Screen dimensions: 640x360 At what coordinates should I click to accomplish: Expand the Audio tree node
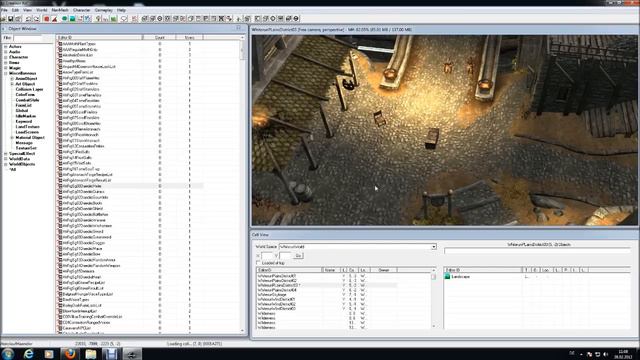[x=6, y=52]
